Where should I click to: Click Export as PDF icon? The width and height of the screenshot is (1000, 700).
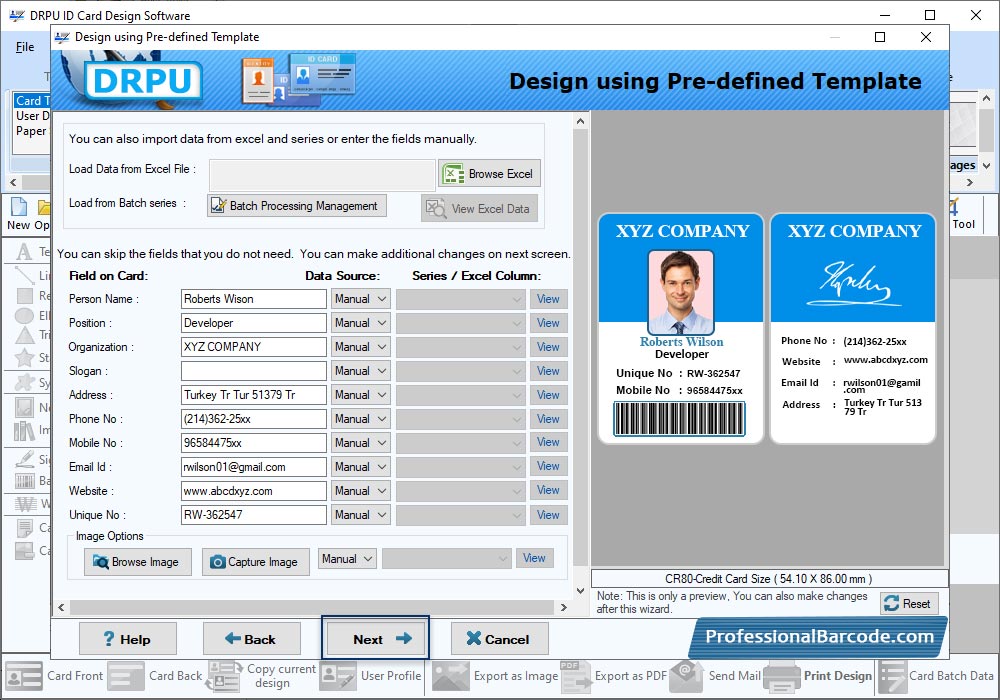coord(576,676)
